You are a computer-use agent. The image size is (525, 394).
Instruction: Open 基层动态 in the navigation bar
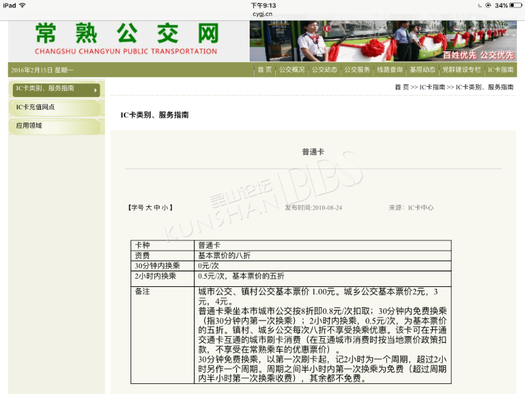[422, 70]
